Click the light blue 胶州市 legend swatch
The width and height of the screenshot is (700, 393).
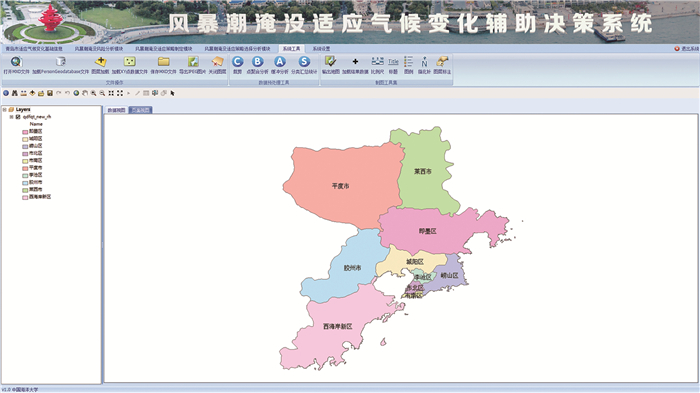tap(25, 183)
